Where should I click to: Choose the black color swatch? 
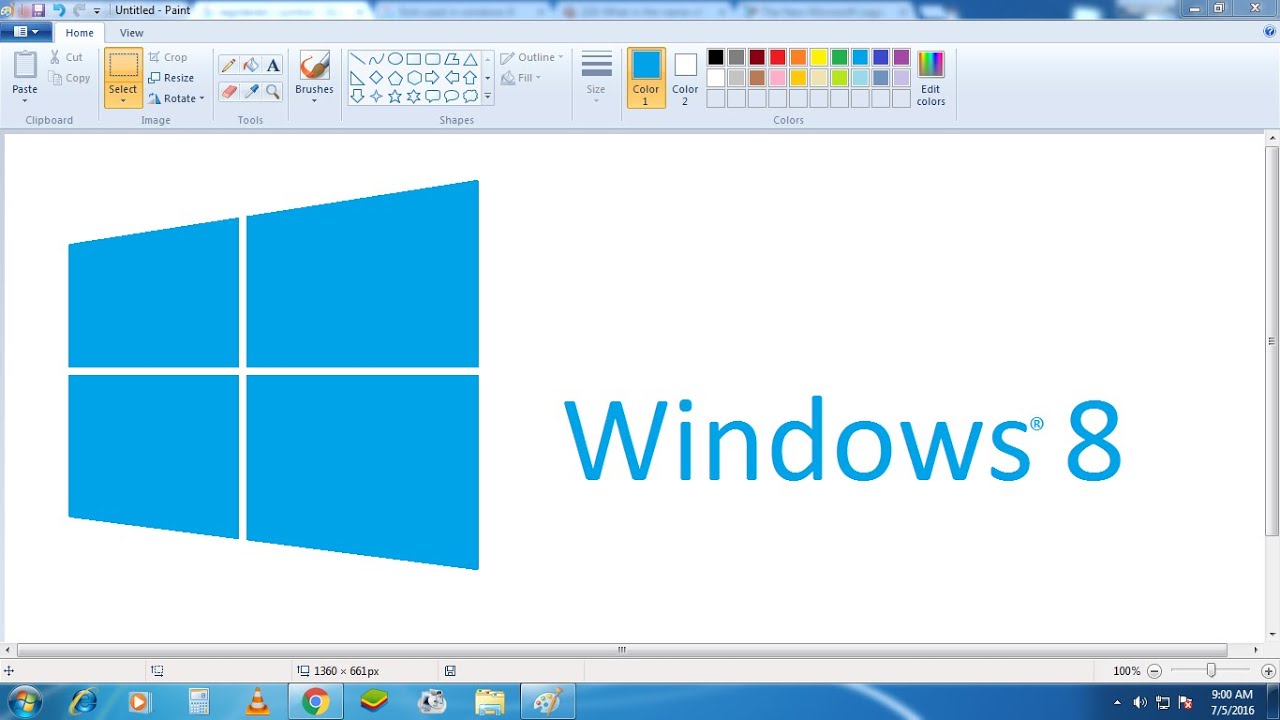point(716,57)
